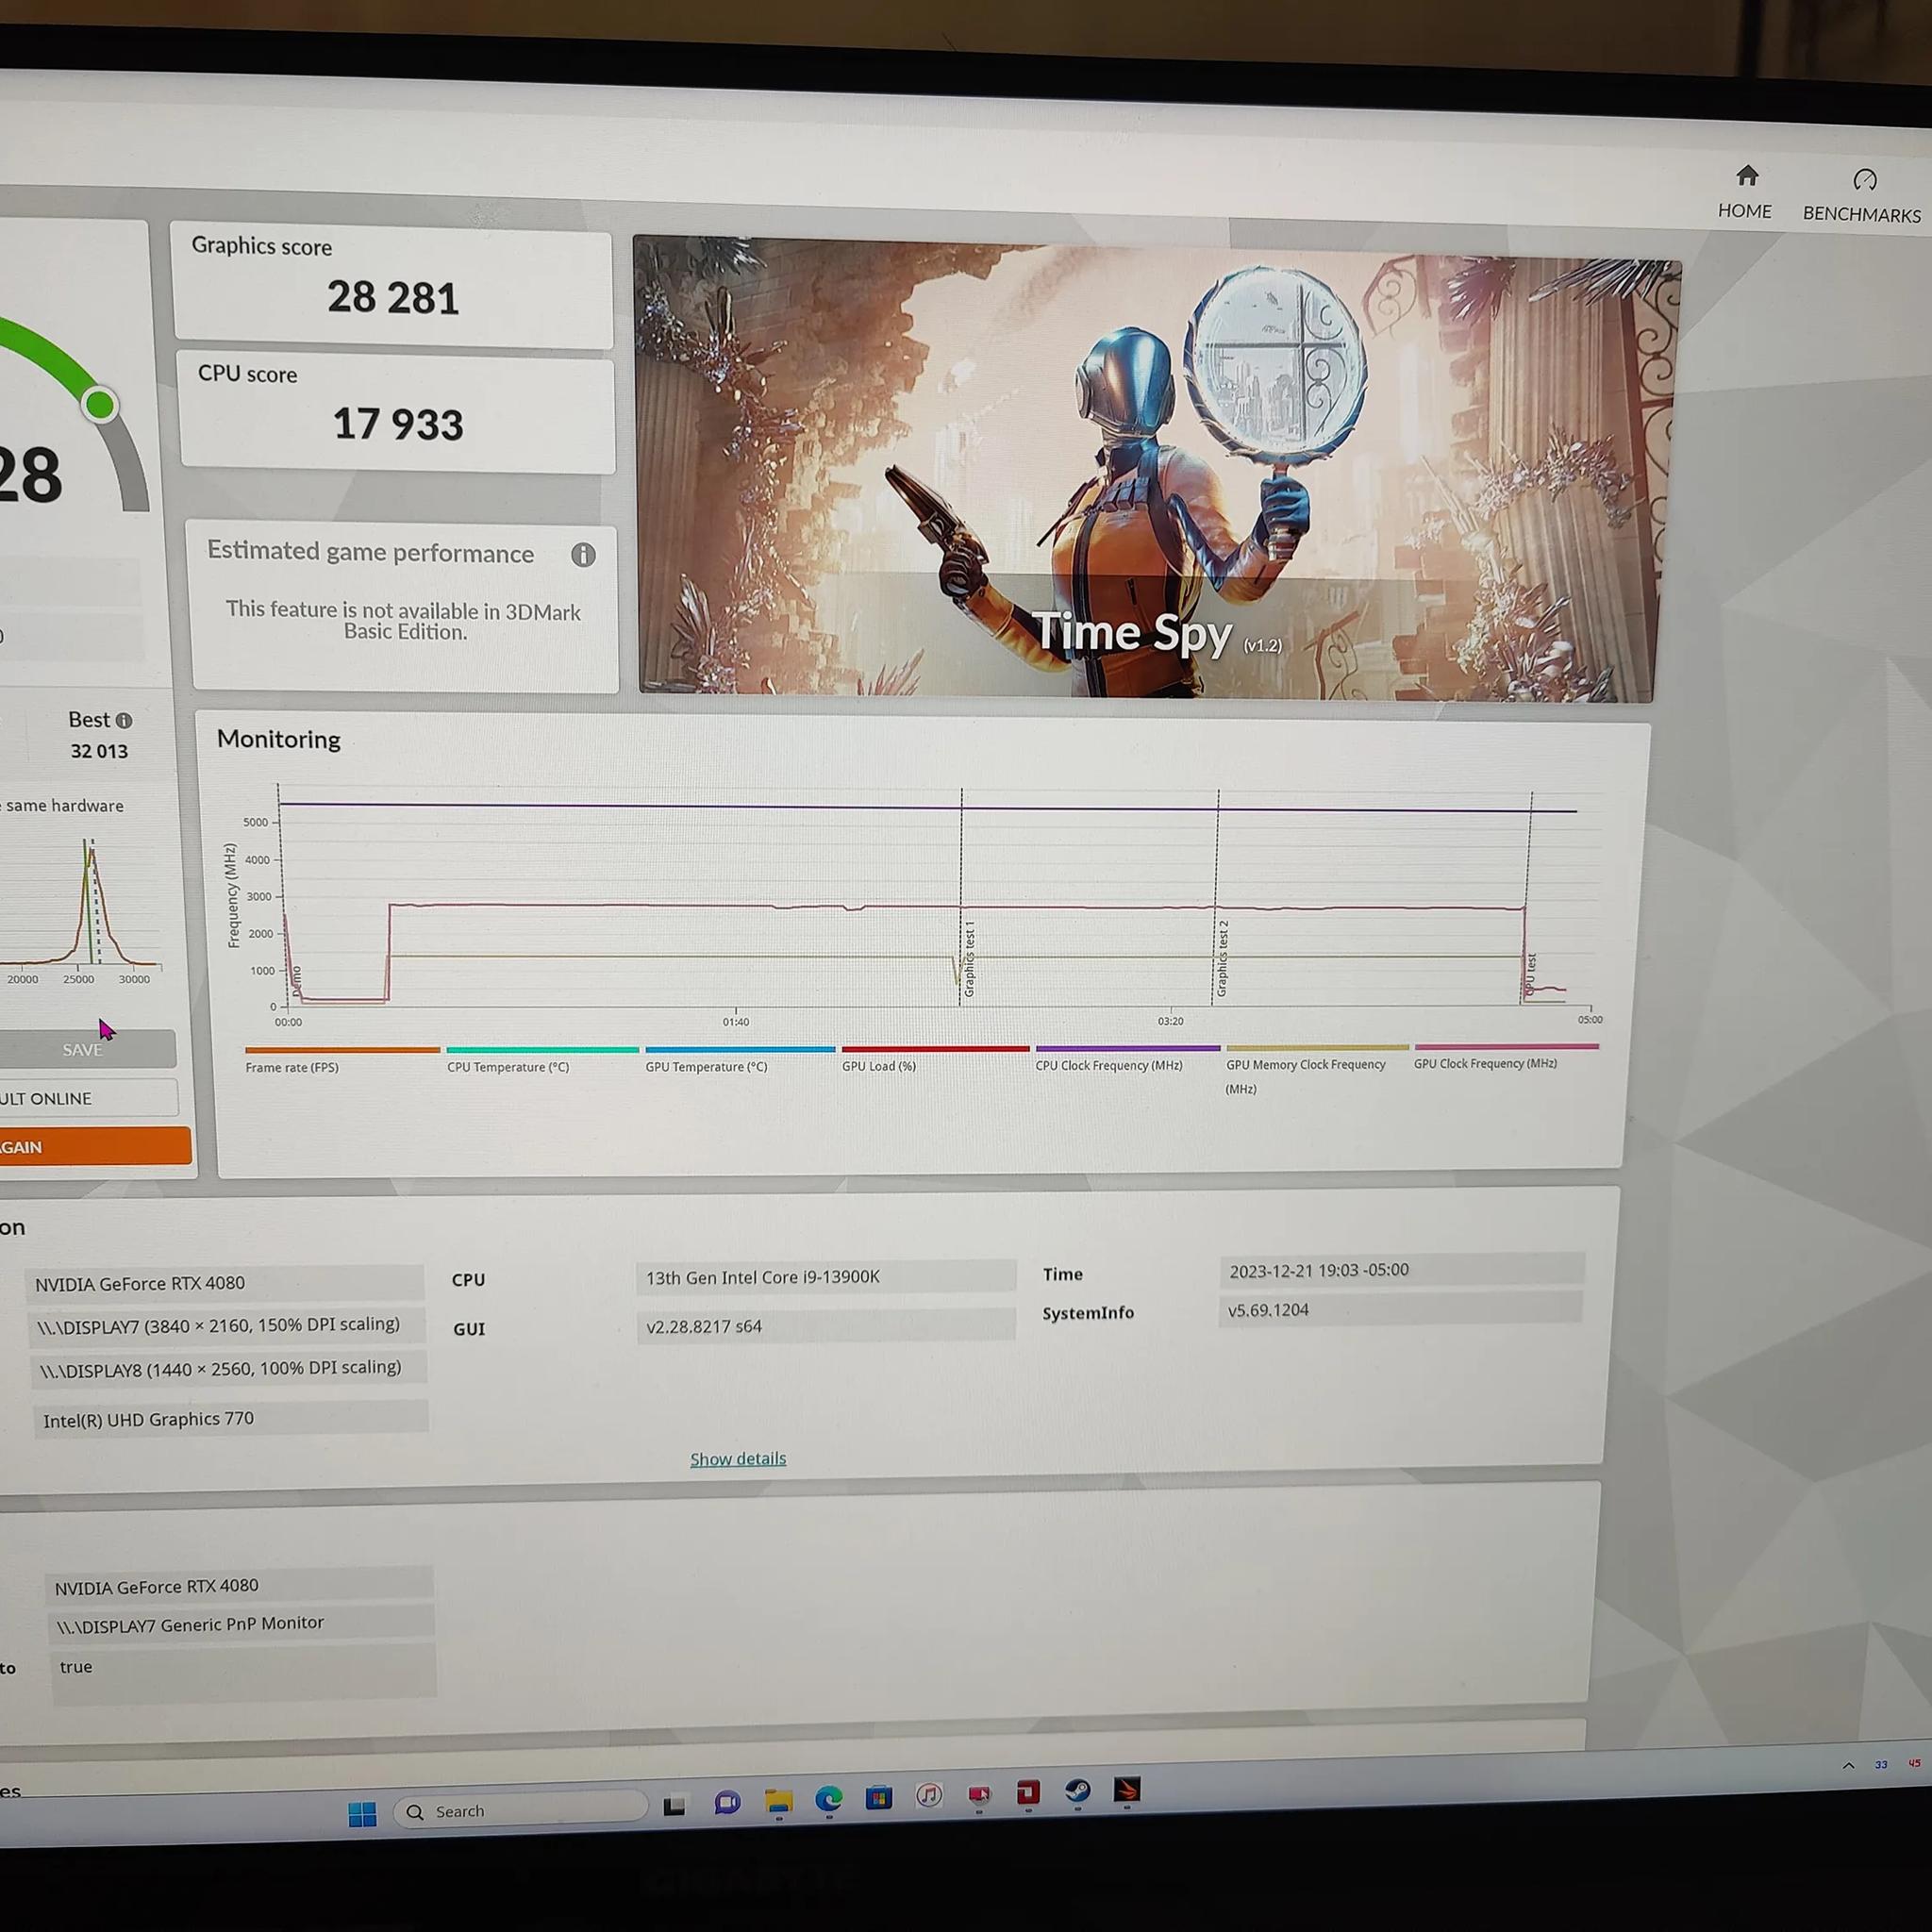Click the blue 33 temperature tray icon
Screen dimensions: 1932x1932
coord(1881,1764)
